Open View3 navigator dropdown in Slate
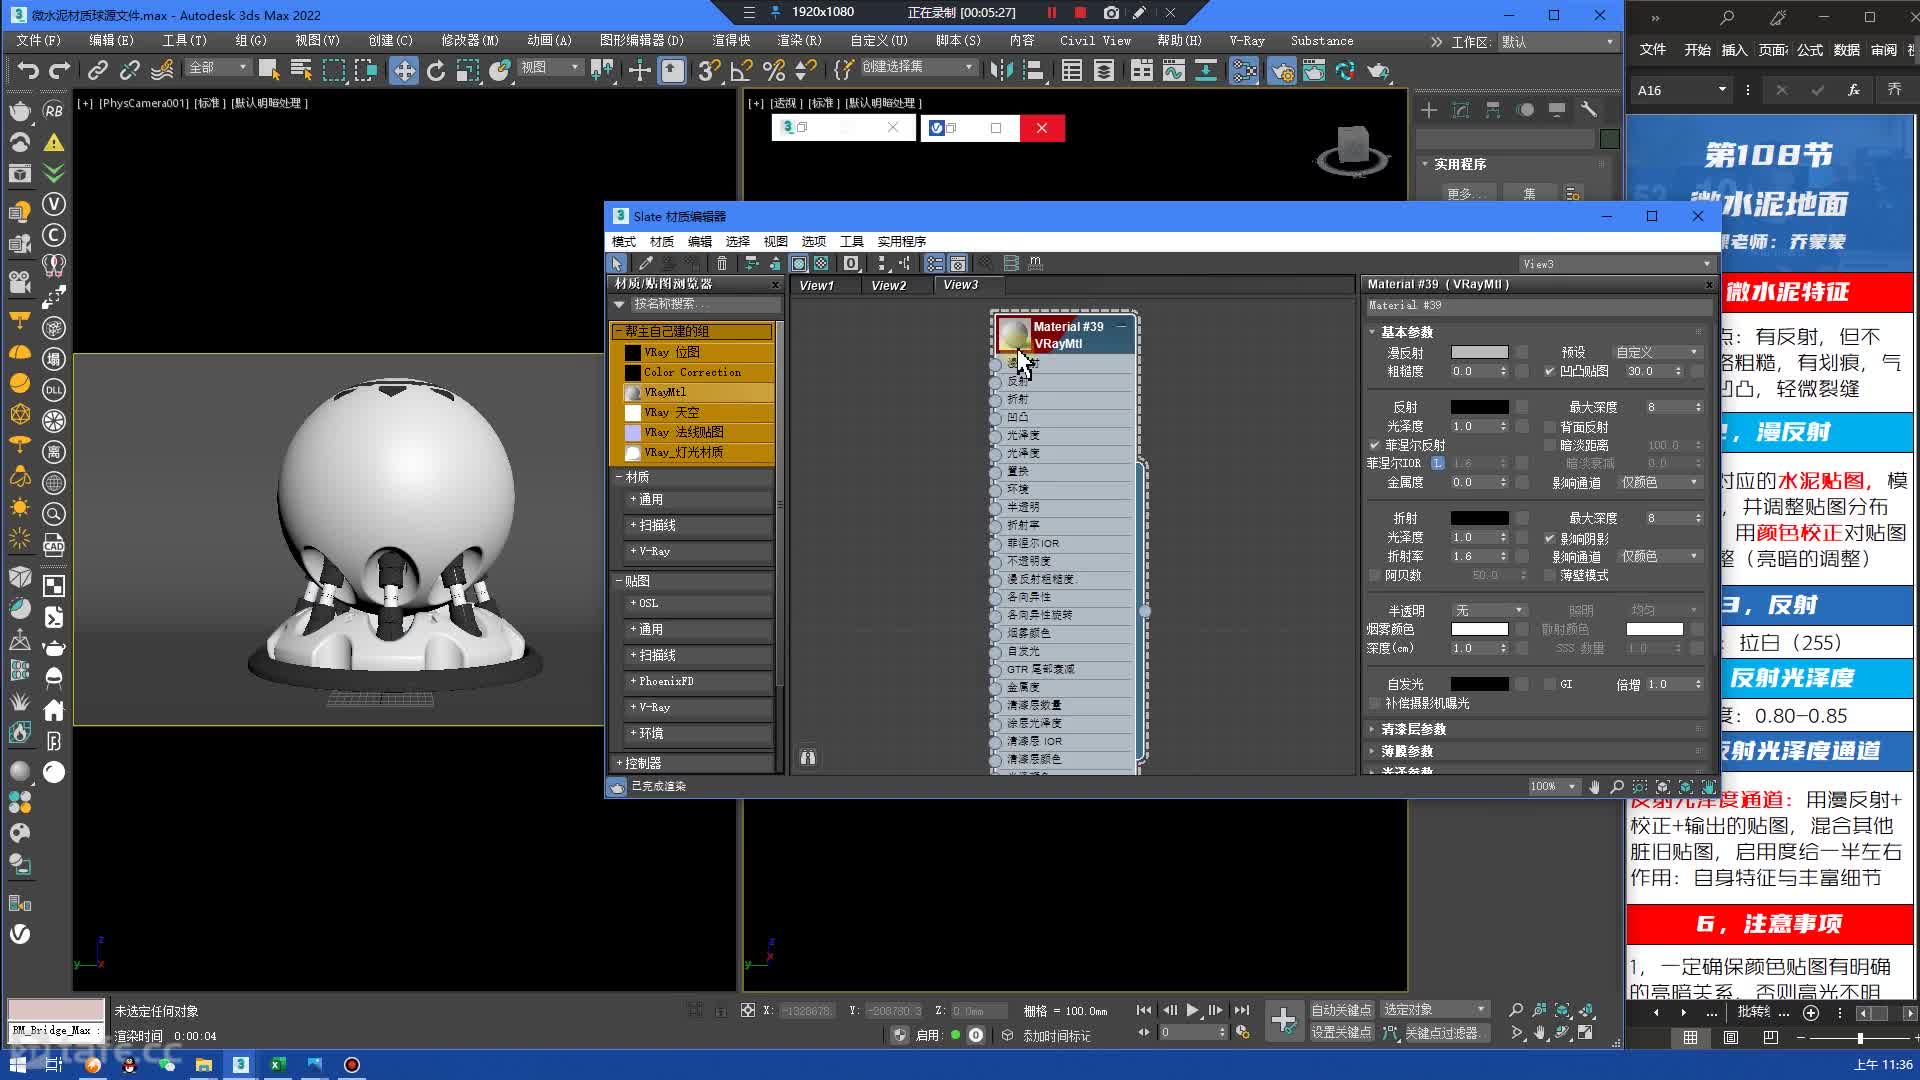 click(1615, 264)
